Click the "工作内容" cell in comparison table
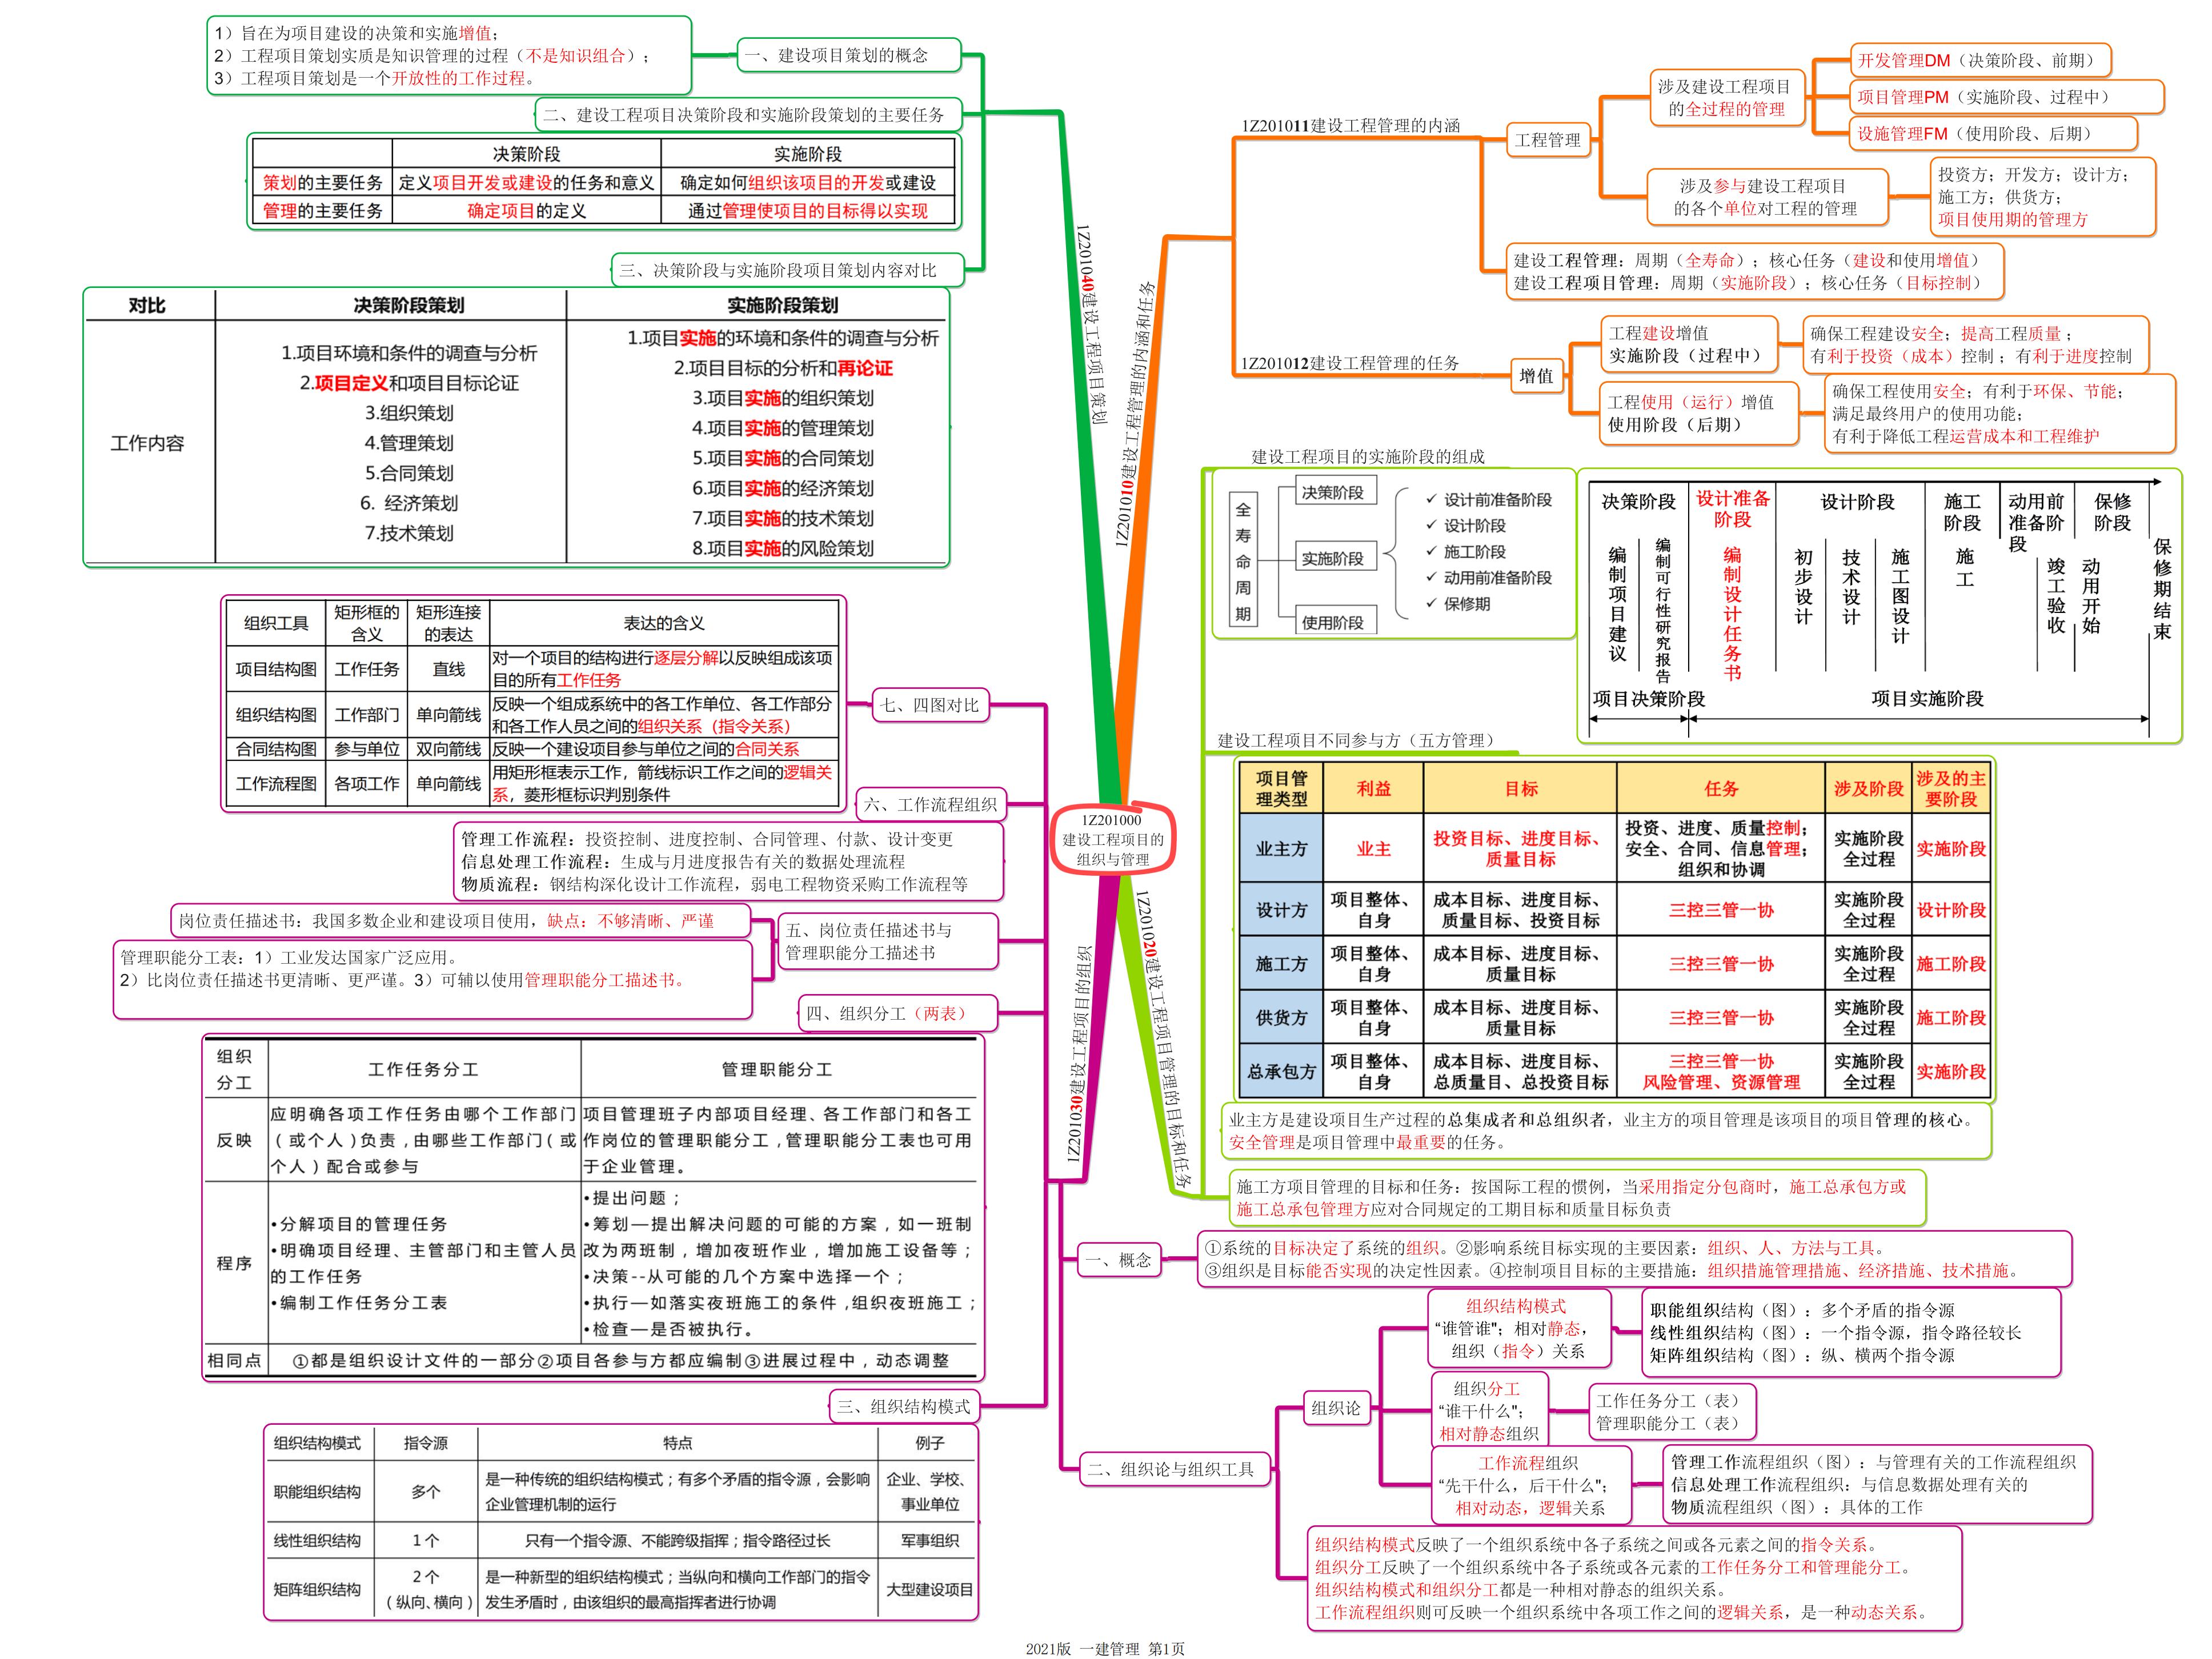This screenshot has width=2212, height=1659. (148, 443)
